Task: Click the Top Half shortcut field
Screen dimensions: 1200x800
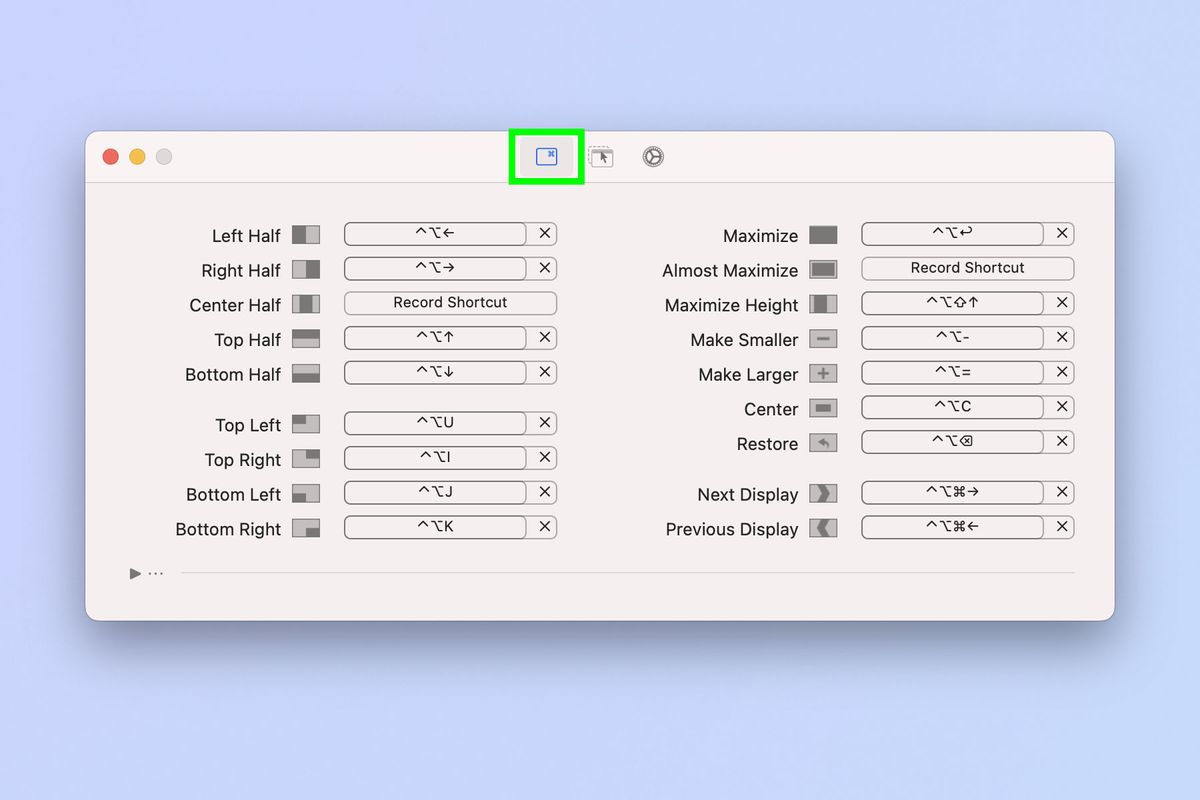Action: (436, 338)
